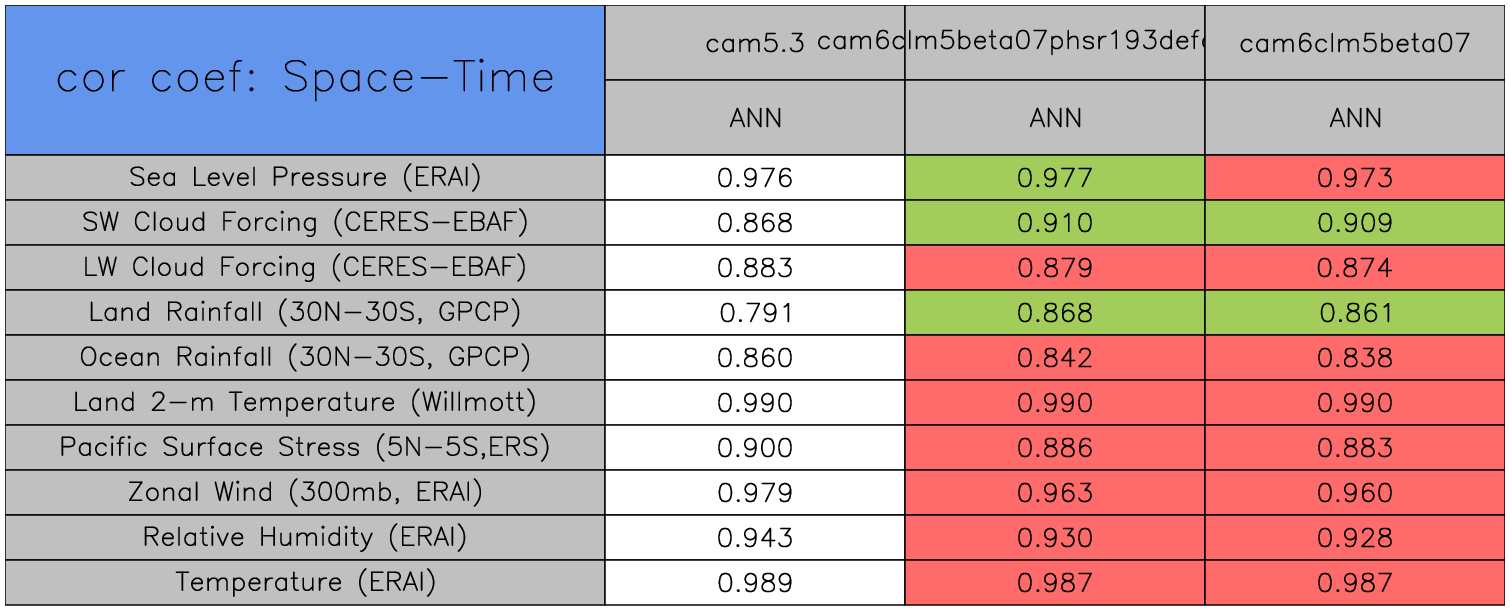Click the SW Cloud Forcing (CERES-EBAF) row label

[305, 223]
